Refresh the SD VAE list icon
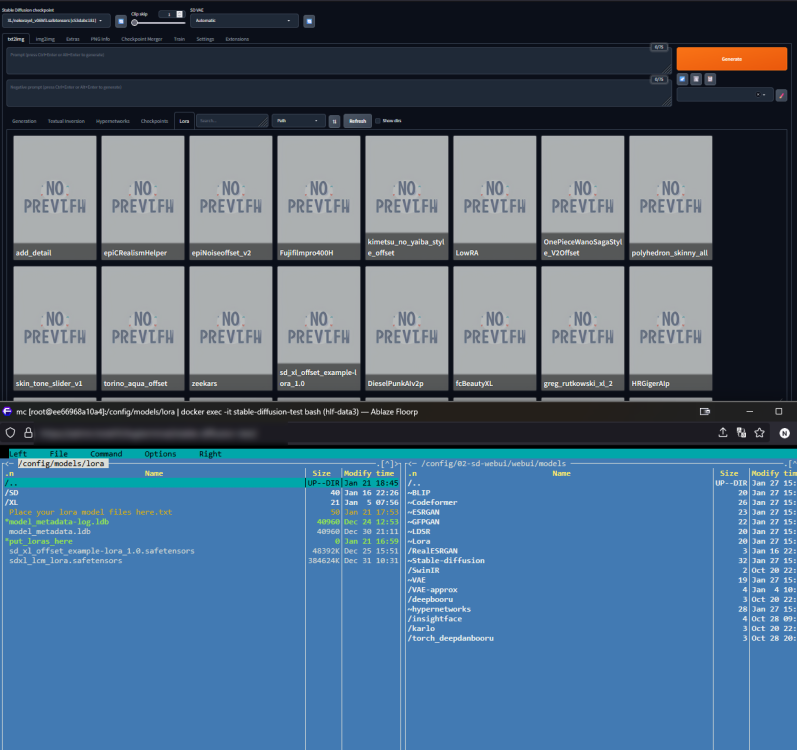Screen dimensions: 797x750 pos(309,21)
